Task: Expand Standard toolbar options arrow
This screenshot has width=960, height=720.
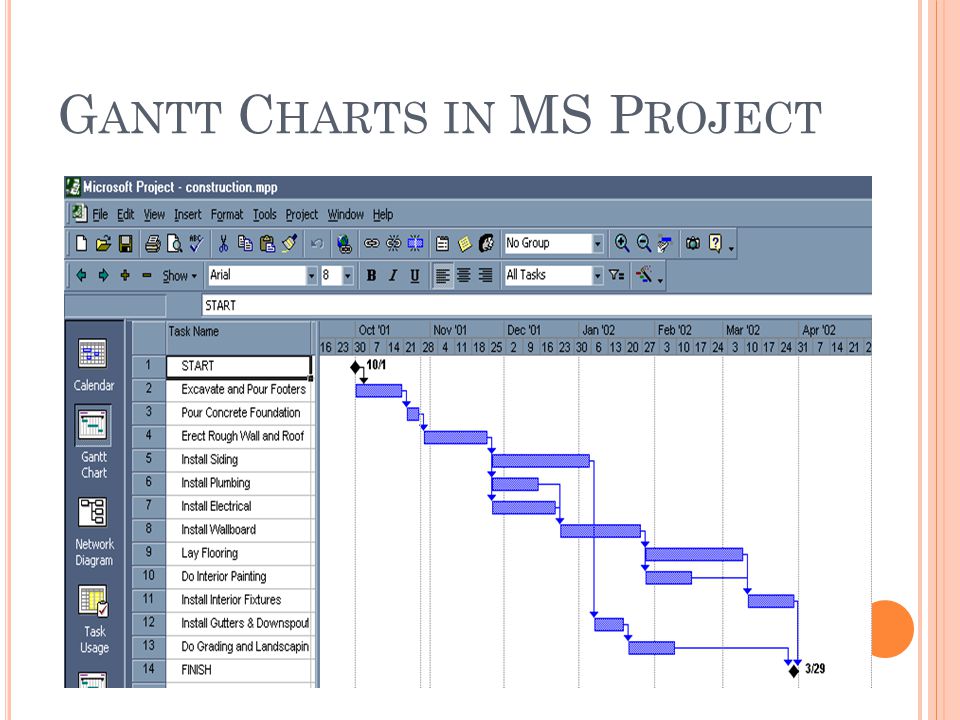Action: [731, 248]
